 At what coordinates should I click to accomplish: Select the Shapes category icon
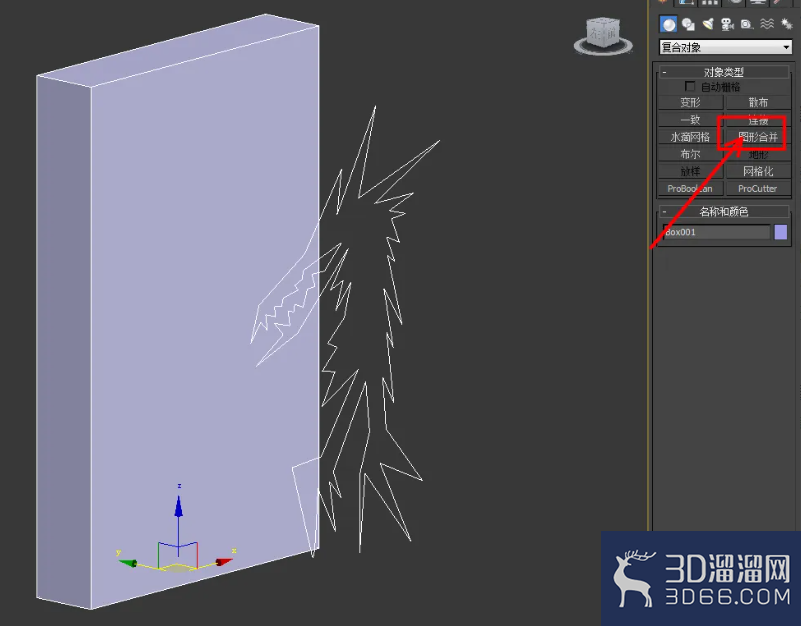688,24
